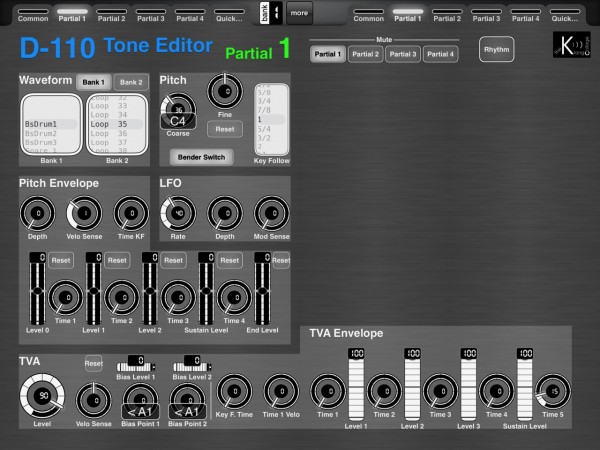Toggle the Bender Switch
600x450 pixels.
(x=201, y=157)
